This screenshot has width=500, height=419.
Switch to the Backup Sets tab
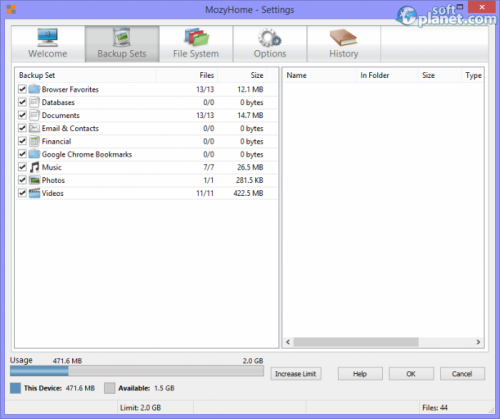click(122, 44)
